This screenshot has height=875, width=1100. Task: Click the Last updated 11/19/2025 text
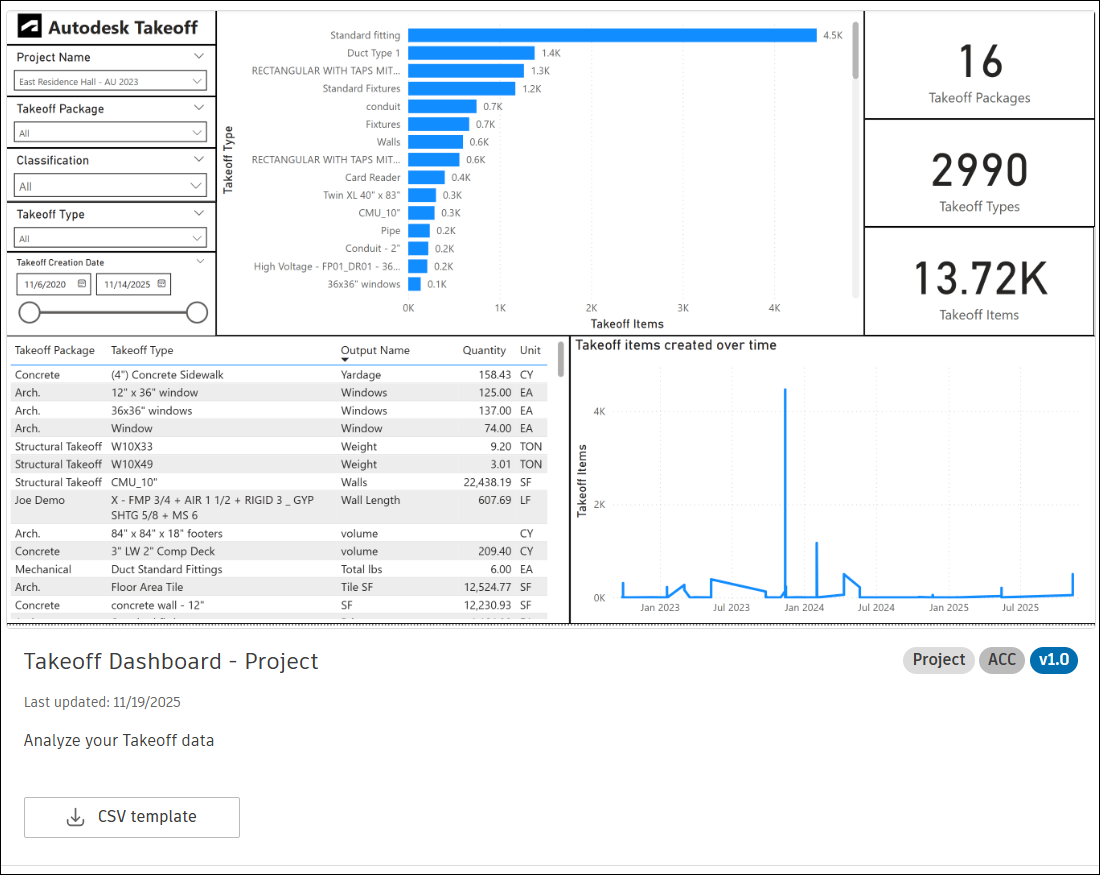click(x=102, y=702)
